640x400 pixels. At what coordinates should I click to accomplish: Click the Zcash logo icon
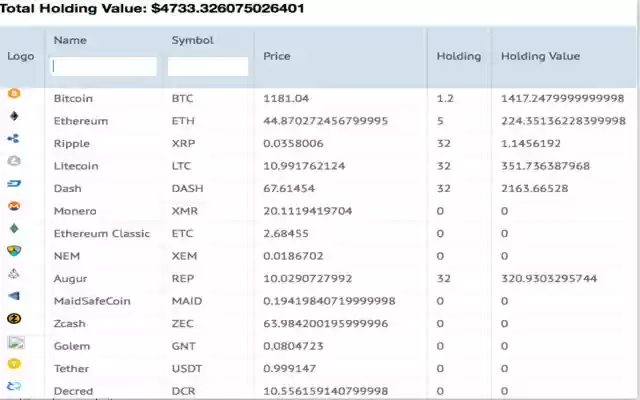[14, 318]
